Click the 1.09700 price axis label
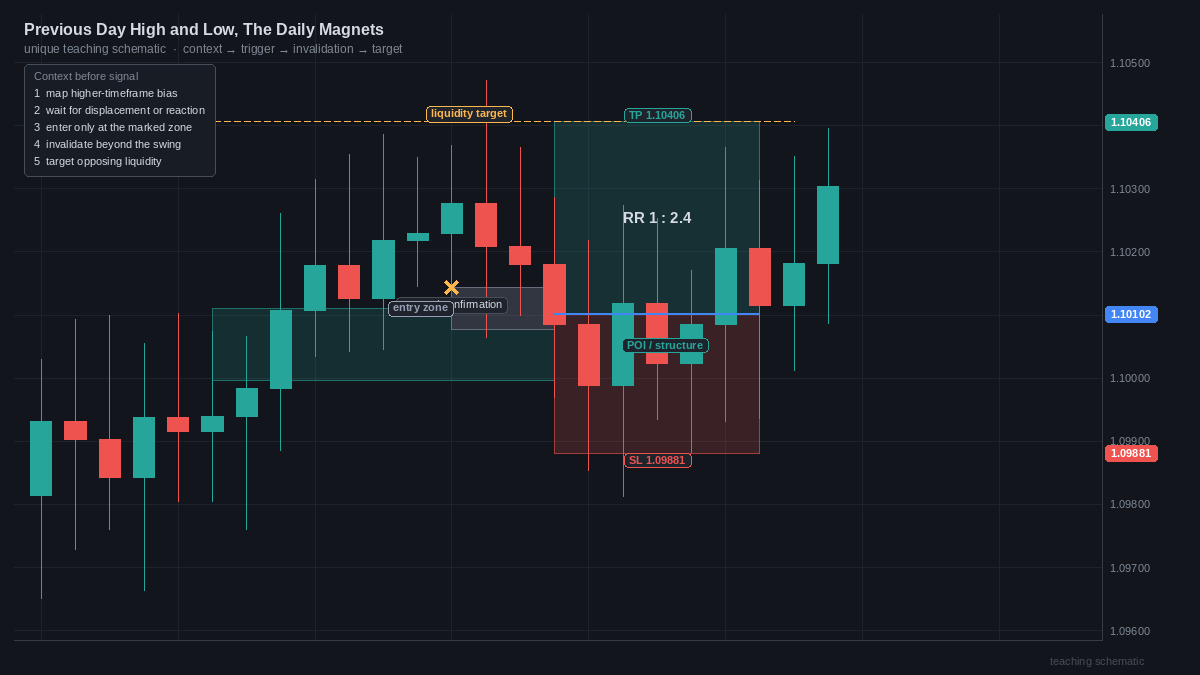This screenshot has width=1200, height=675. tap(1130, 568)
